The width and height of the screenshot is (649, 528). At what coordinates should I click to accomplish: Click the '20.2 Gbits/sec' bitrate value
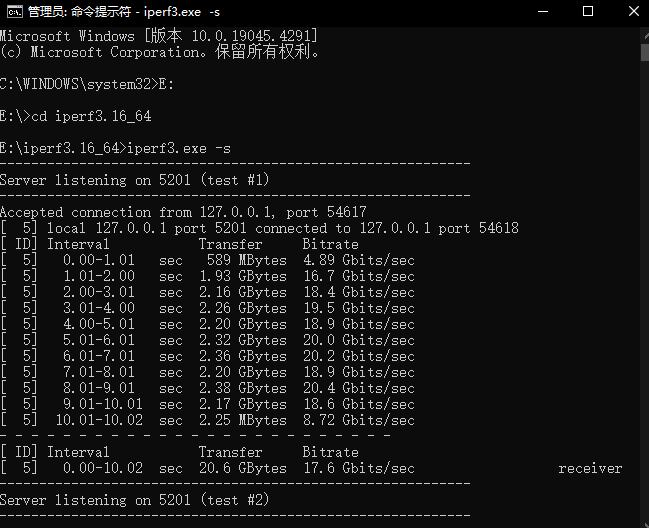click(x=358, y=356)
